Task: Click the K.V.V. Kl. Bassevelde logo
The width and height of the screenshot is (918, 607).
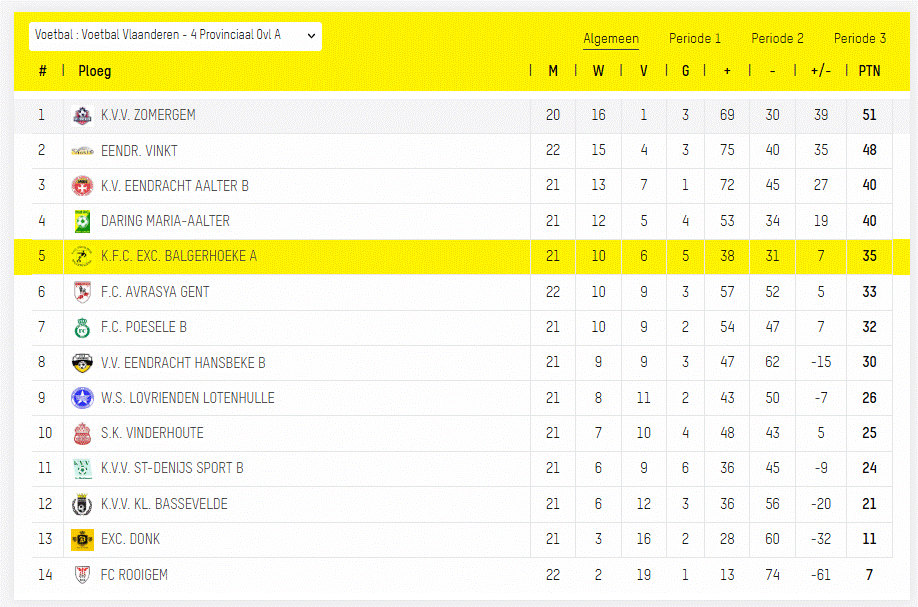Action: pyautogui.click(x=82, y=504)
